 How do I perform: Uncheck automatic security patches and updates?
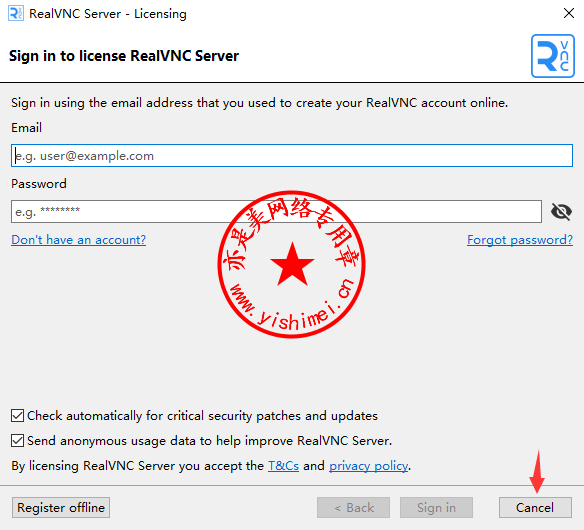(x=18, y=415)
